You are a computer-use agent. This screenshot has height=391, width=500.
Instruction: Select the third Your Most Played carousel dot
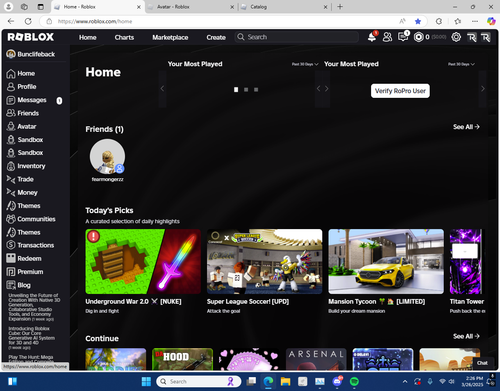[x=256, y=90]
